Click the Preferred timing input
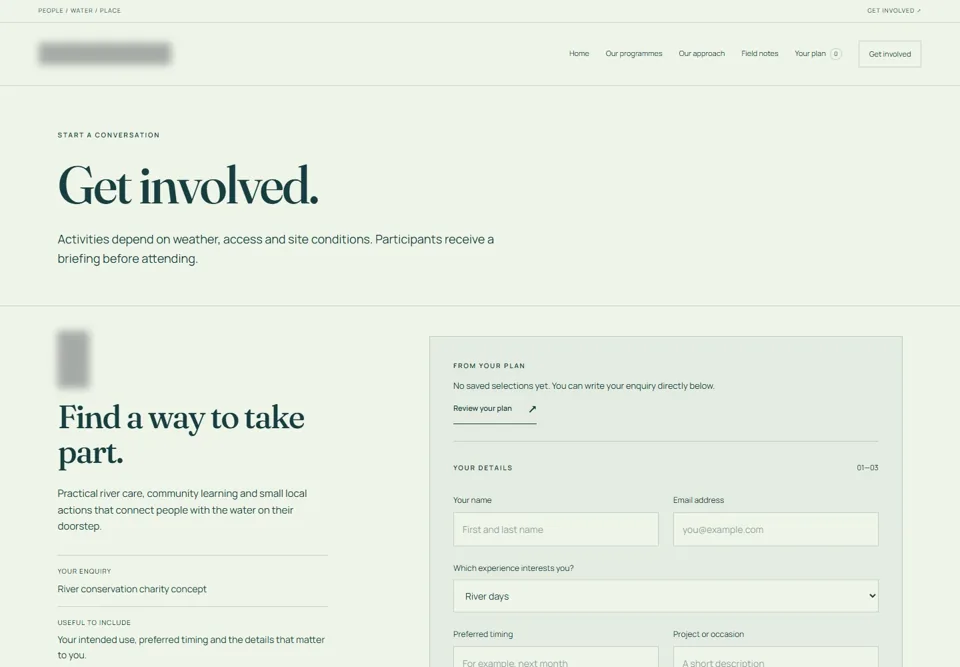 (x=555, y=657)
